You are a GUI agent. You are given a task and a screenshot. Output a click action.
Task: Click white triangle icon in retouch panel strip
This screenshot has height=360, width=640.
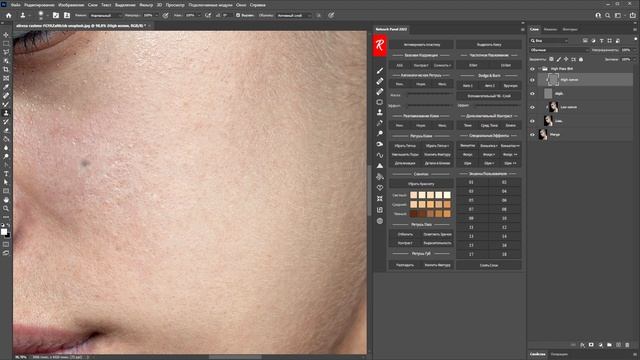tap(380, 166)
